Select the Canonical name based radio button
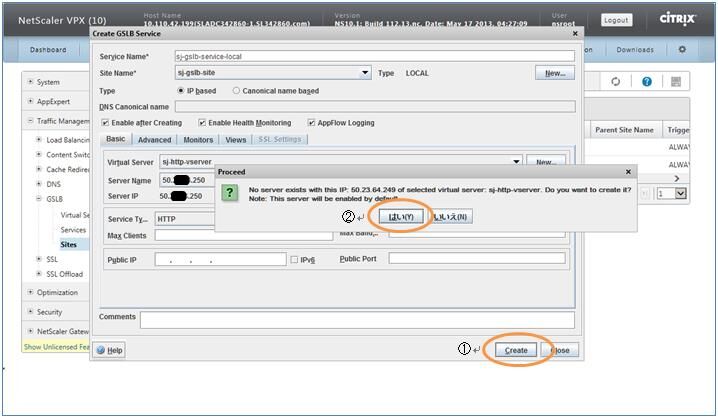718x419 pixels. pos(236,91)
